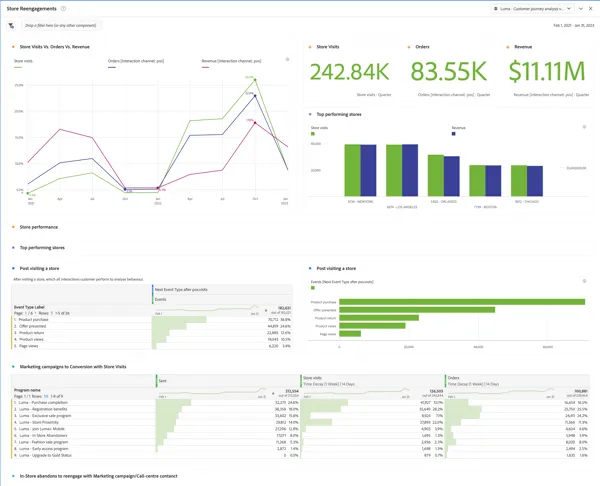Click the green Store visits legend square in bar chart
Viewport: 600px width, 486px height.
tap(313, 134)
